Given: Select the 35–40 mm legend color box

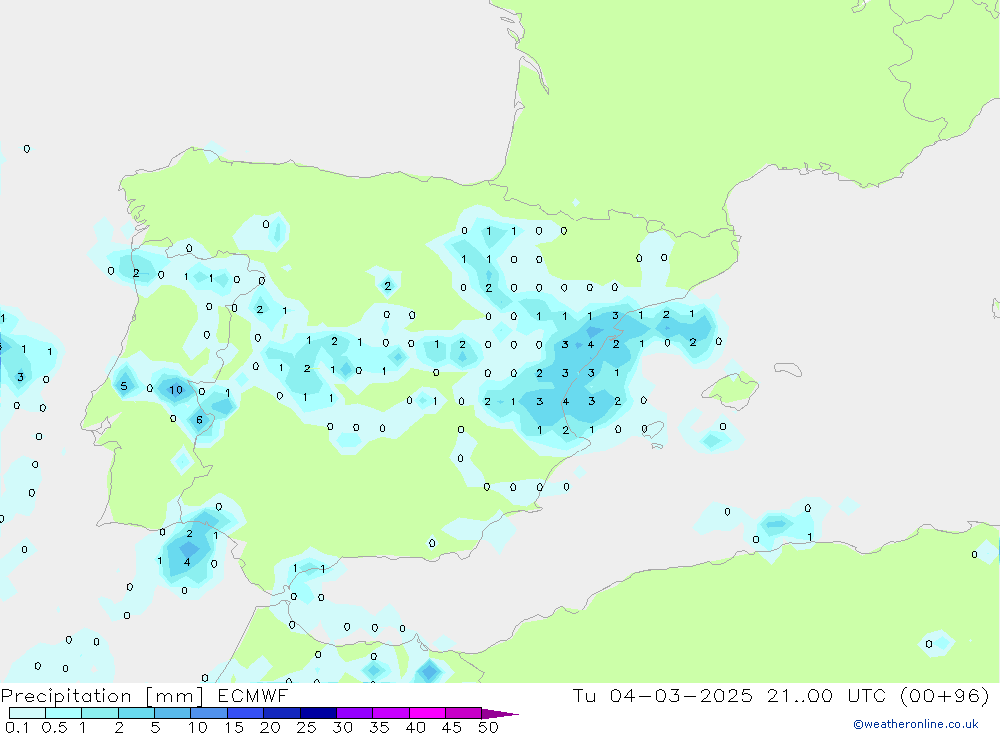Looking at the screenshot, I should point(391,713).
